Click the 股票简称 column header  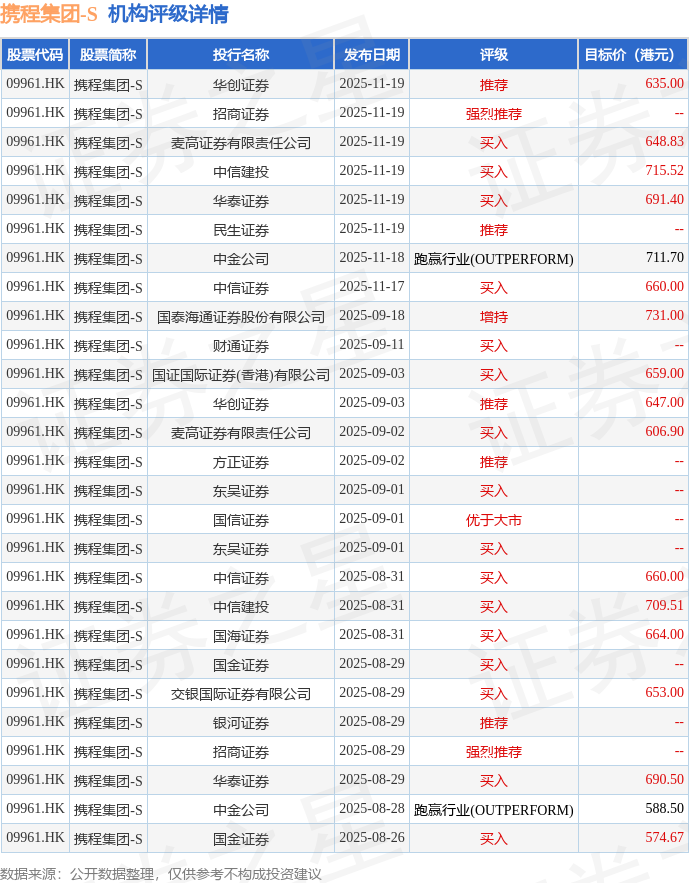108,55
